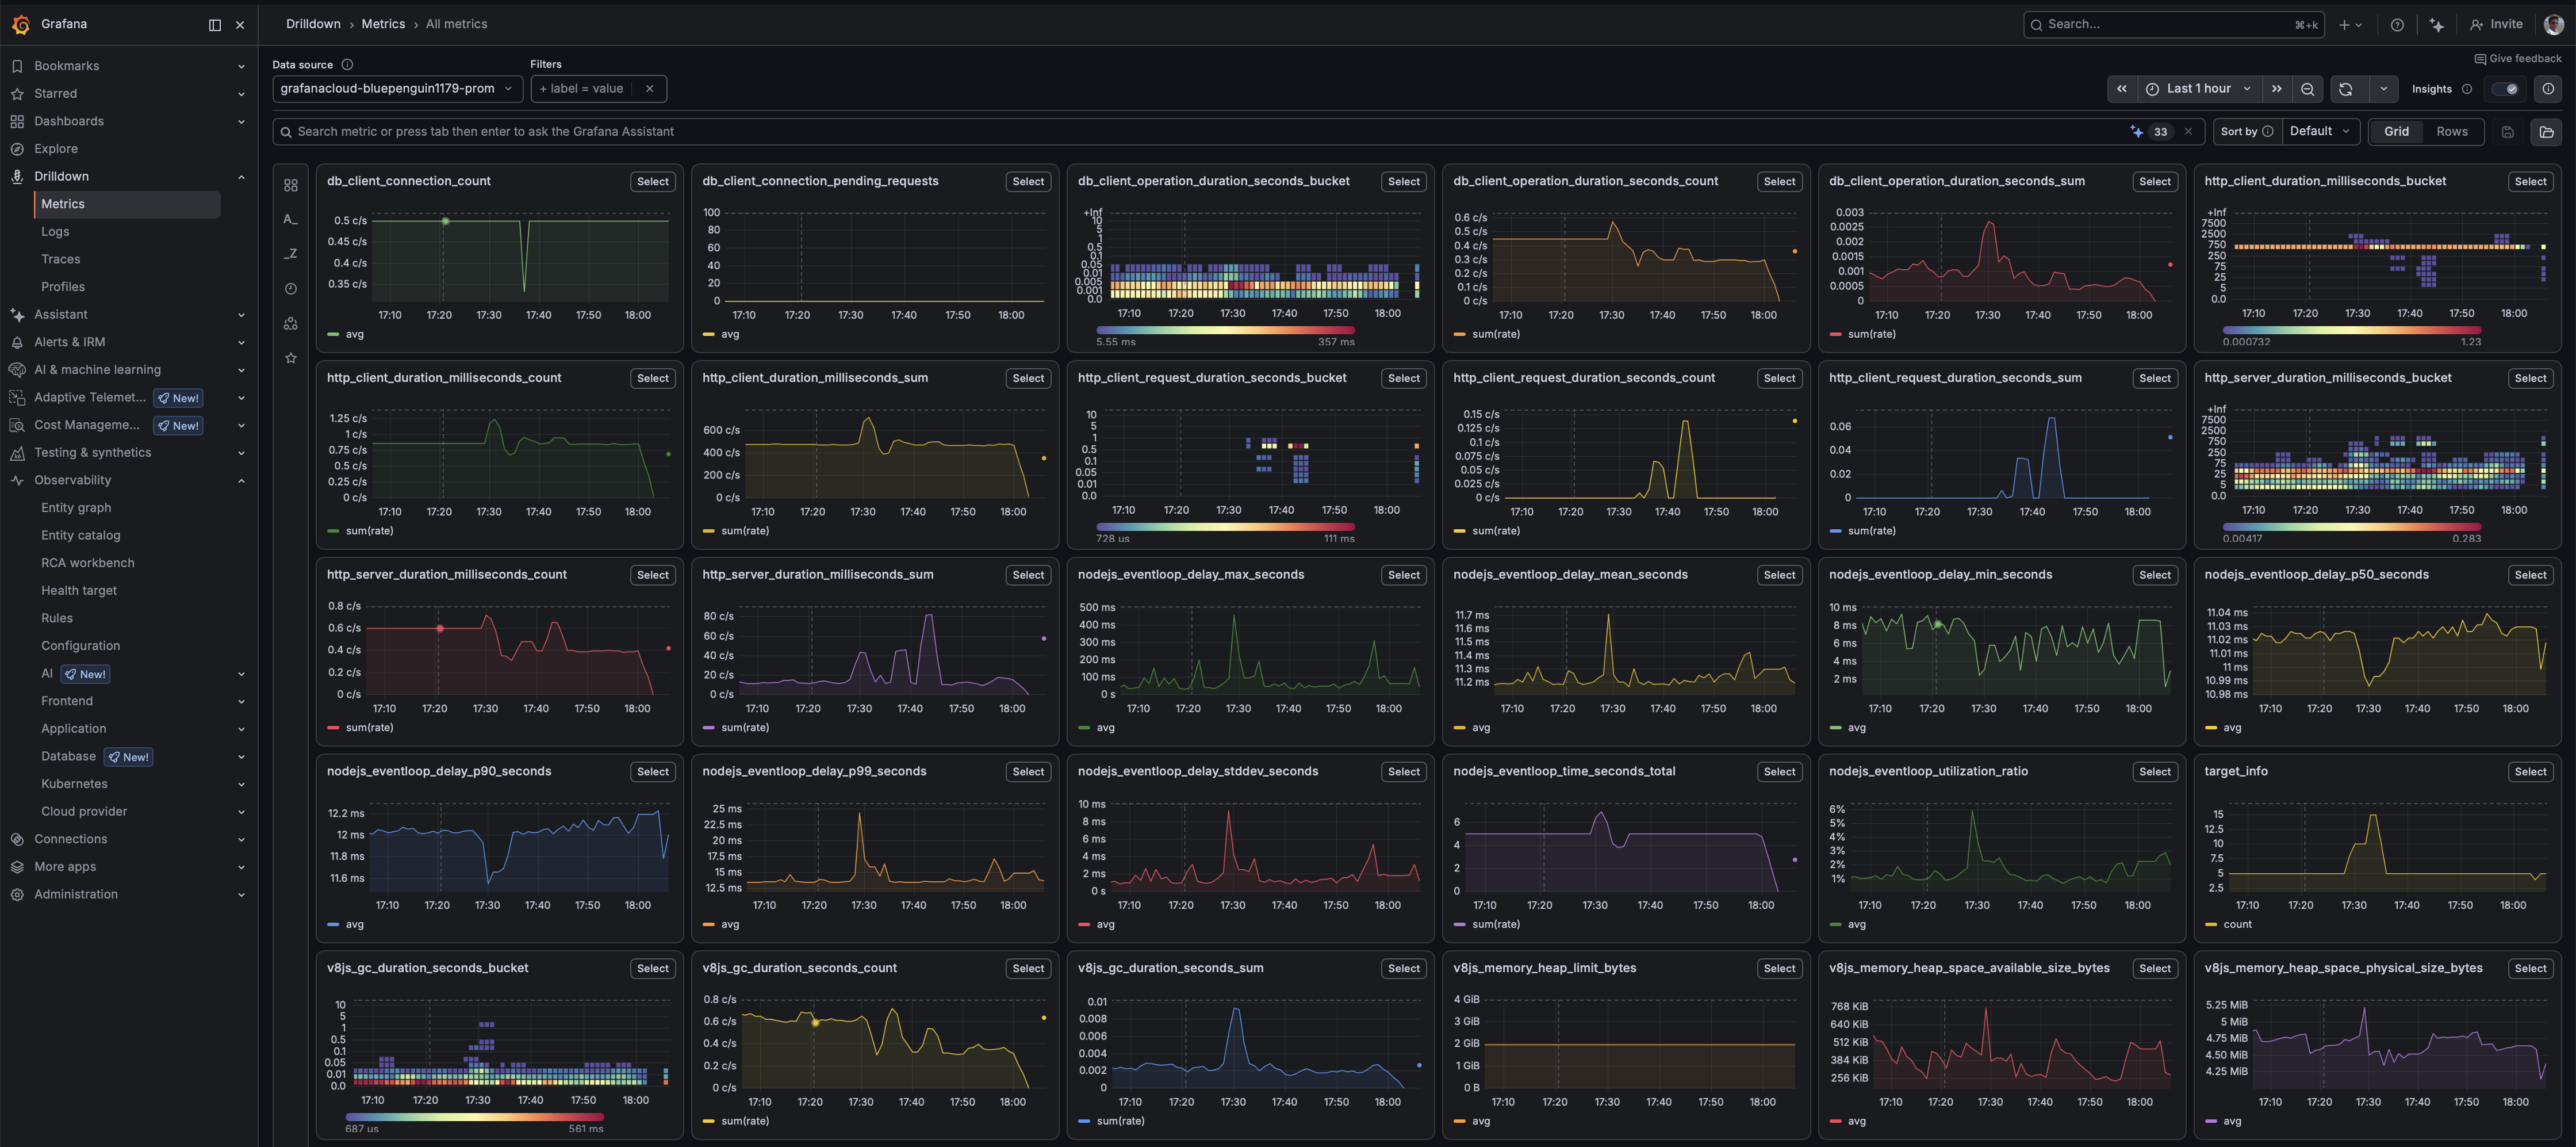Toggle the Insights switch
The image size is (2576, 1147).
(2504, 89)
